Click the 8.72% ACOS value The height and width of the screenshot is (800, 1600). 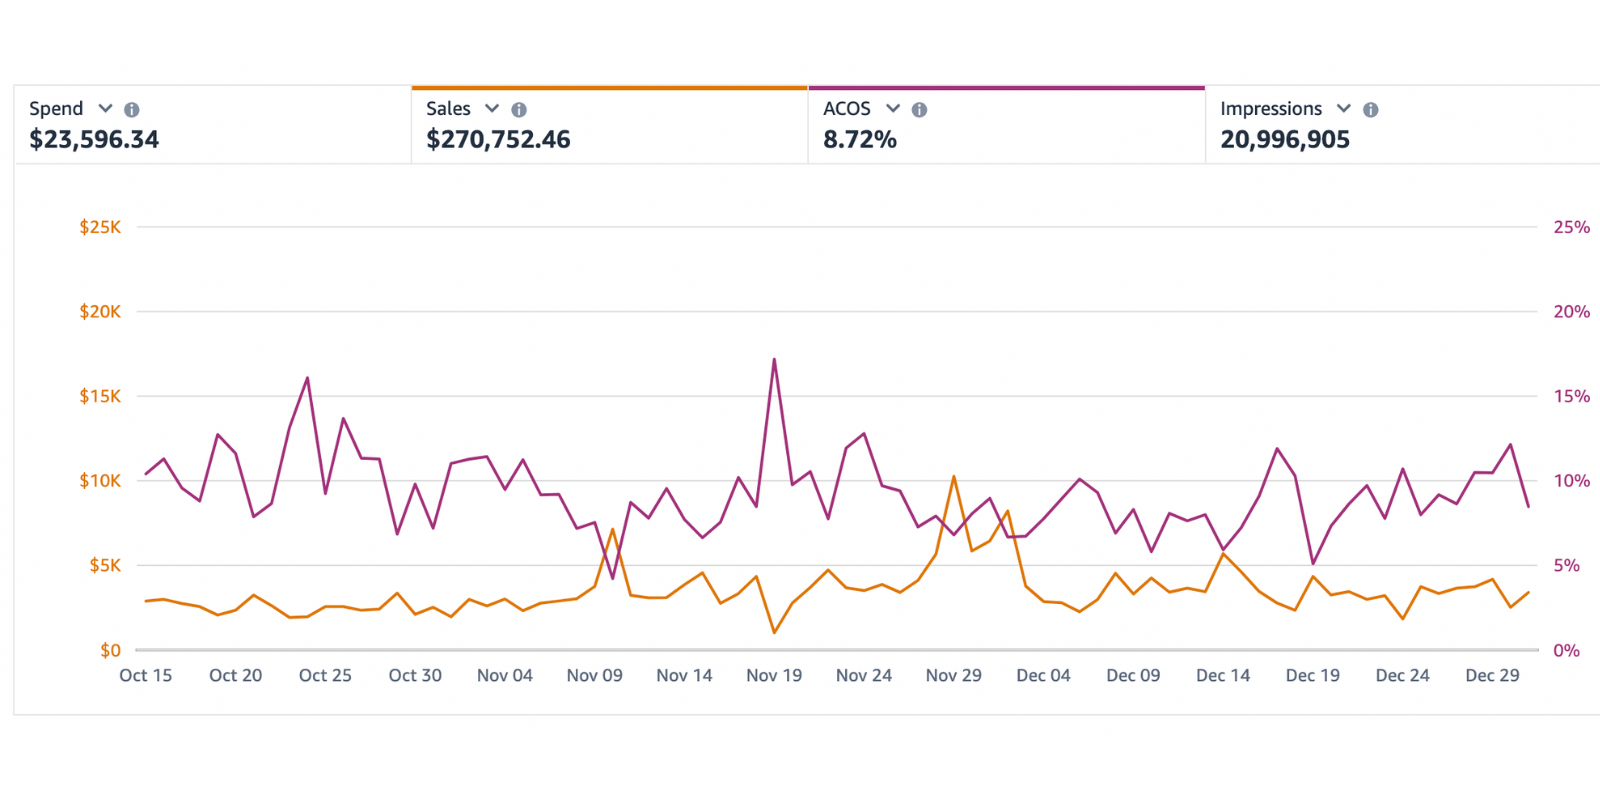tap(860, 140)
